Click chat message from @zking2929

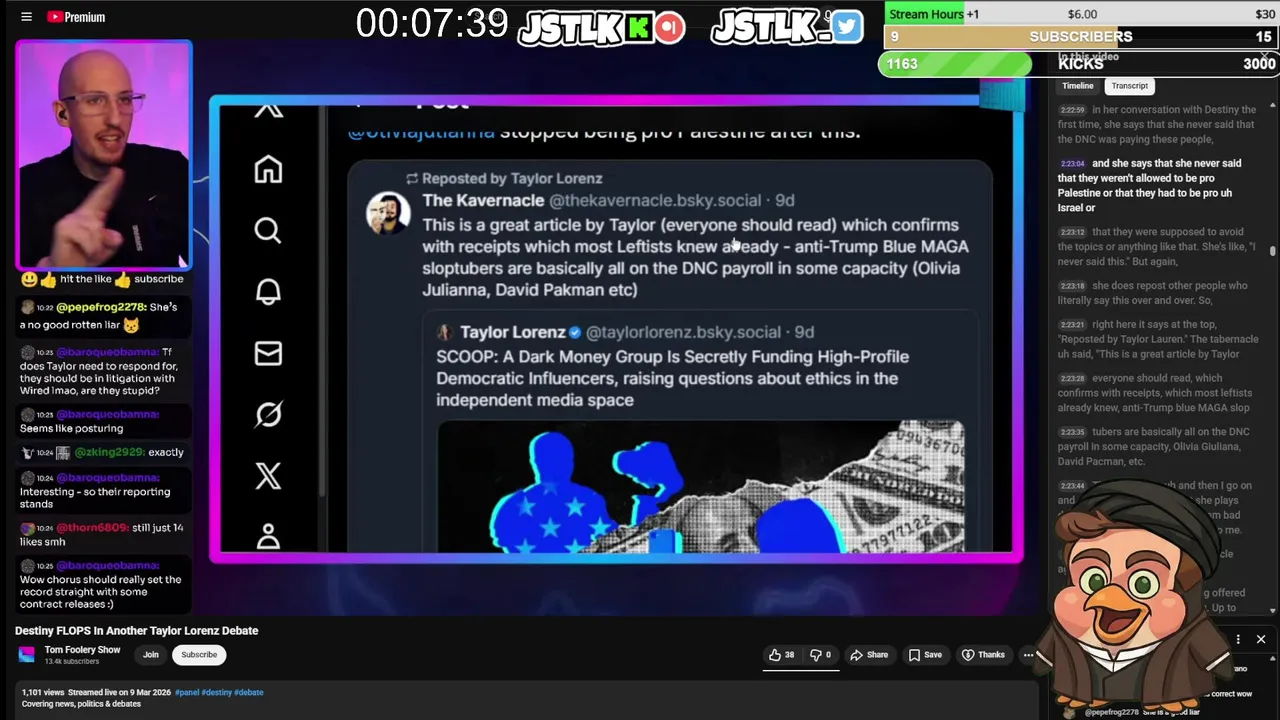click(103, 452)
